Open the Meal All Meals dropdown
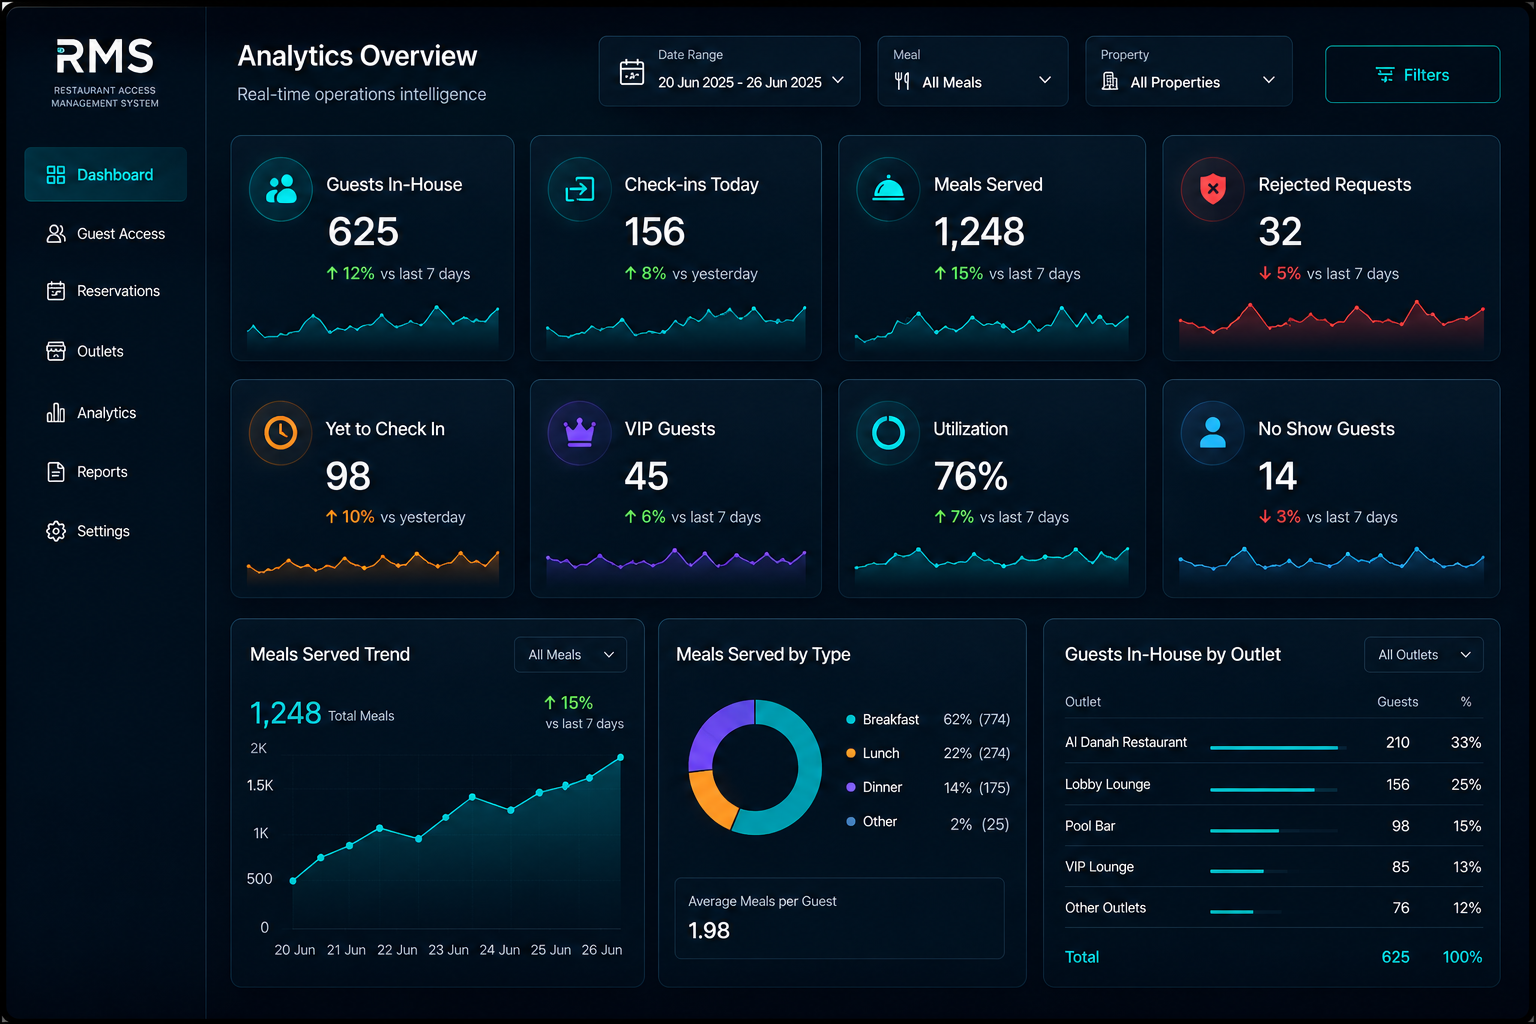This screenshot has height=1024, width=1536. (x=973, y=71)
